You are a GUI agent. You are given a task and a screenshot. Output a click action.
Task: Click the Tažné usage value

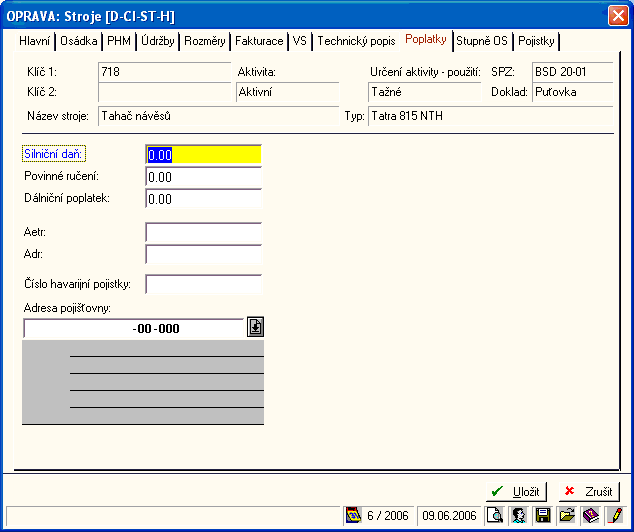coord(425,92)
